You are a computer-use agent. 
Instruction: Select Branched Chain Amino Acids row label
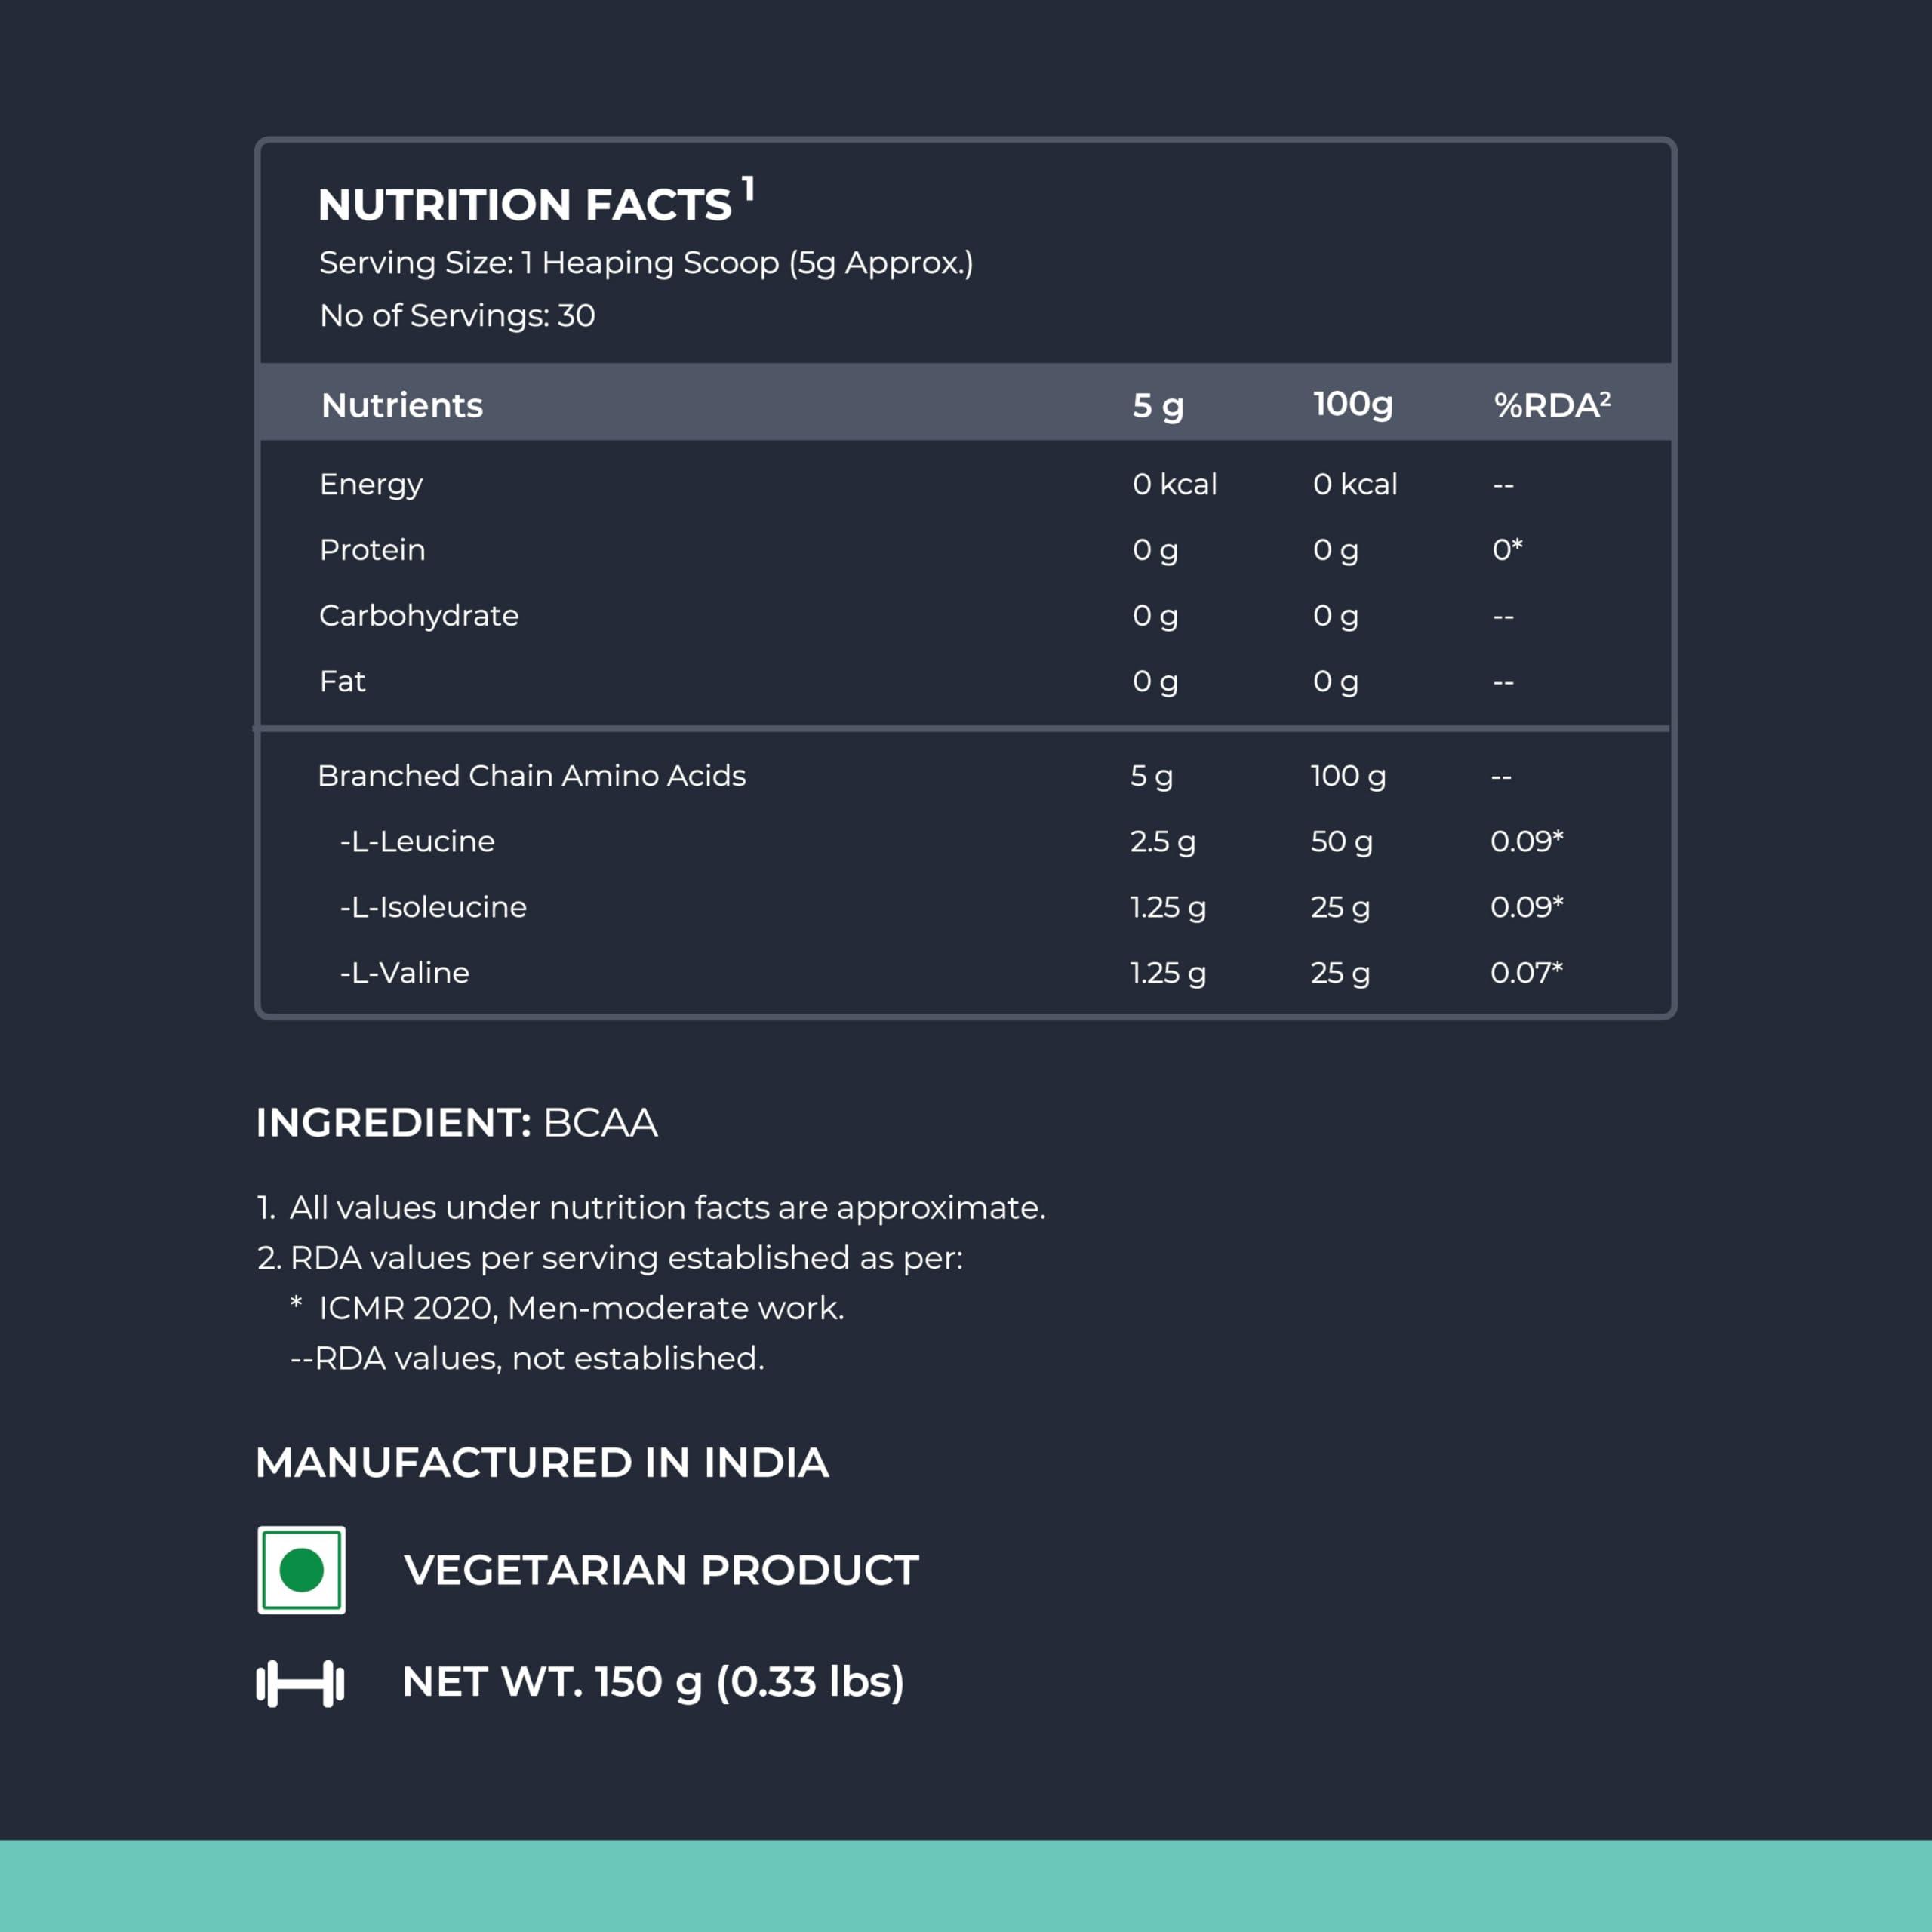[531, 775]
